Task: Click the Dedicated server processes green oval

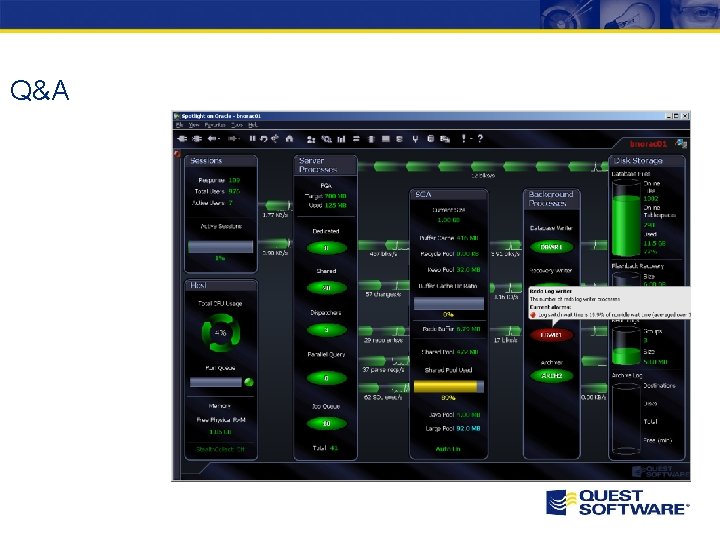Action: (x=326, y=248)
